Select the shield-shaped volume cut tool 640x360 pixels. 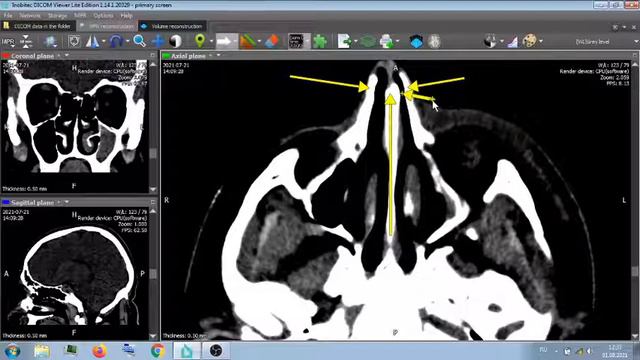click(x=74, y=41)
